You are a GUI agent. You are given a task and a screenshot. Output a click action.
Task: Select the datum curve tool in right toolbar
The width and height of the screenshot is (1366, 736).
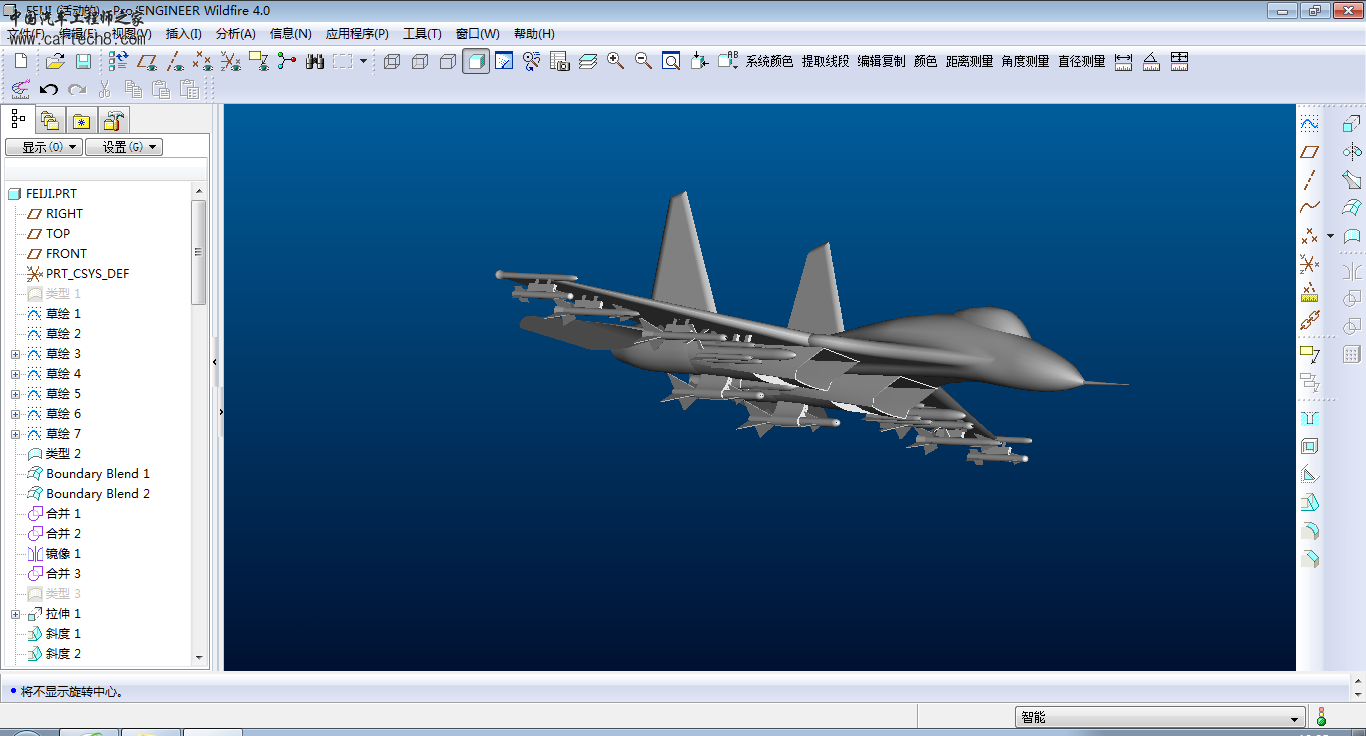pos(1310,208)
